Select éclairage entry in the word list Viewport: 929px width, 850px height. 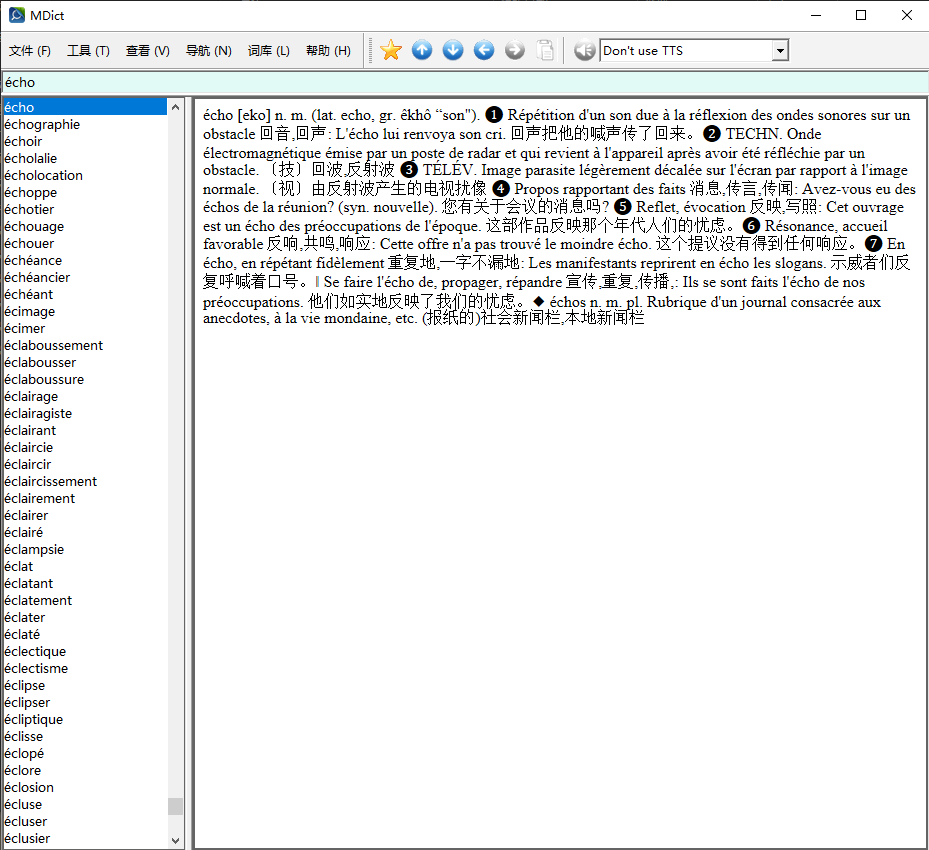[31, 397]
